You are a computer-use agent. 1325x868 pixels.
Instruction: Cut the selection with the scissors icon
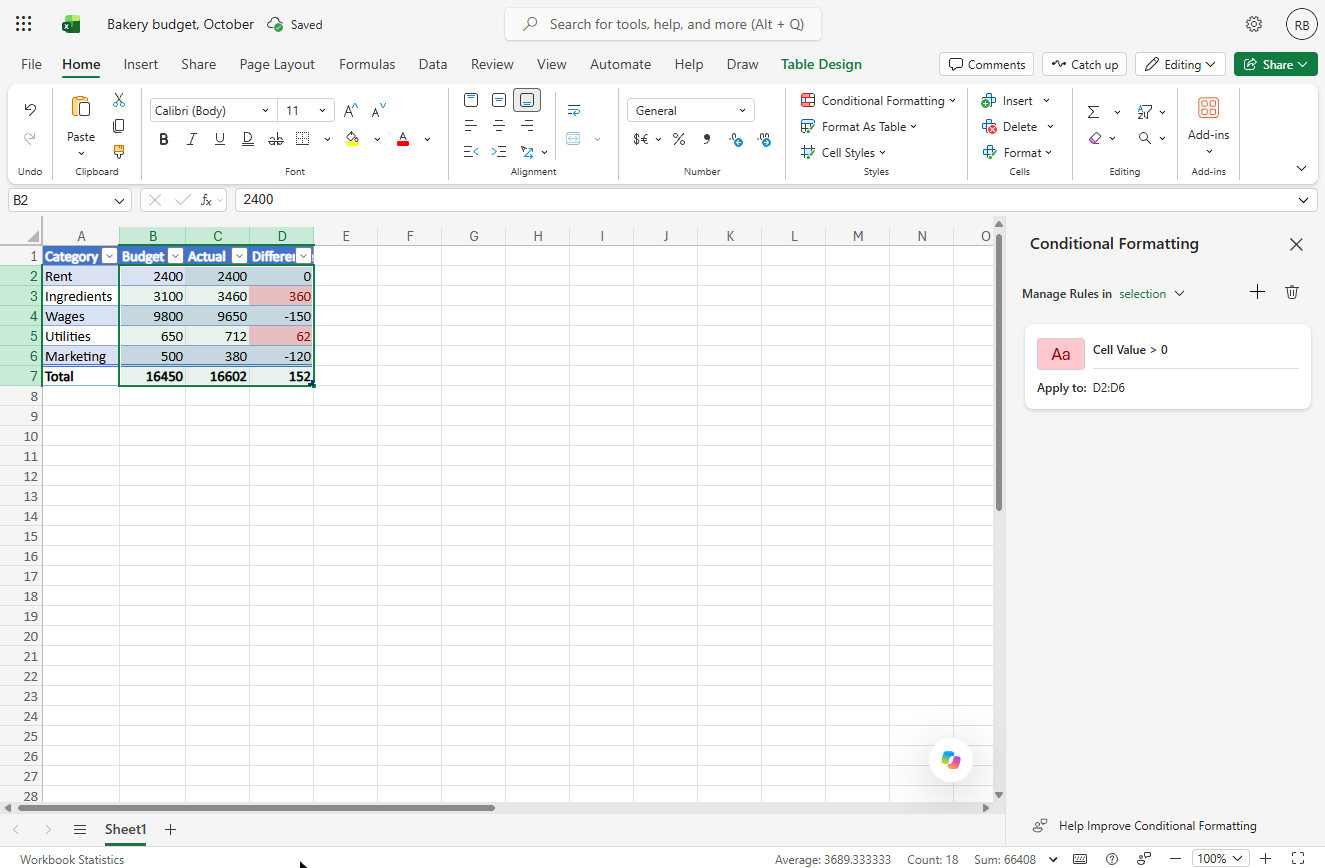pyautogui.click(x=119, y=100)
